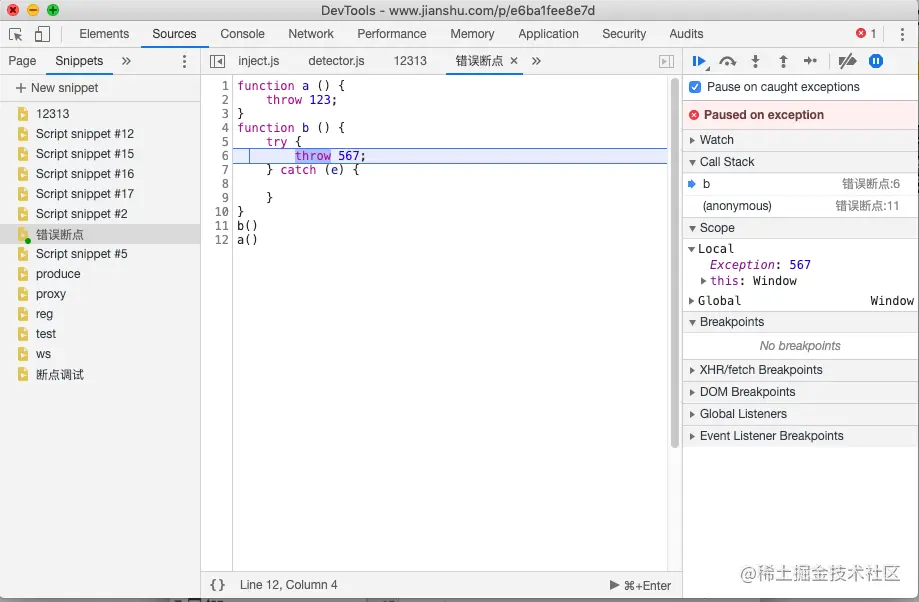The image size is (919, 602).
Task: Open the produce snippet
Action: (x=100, y=274)
